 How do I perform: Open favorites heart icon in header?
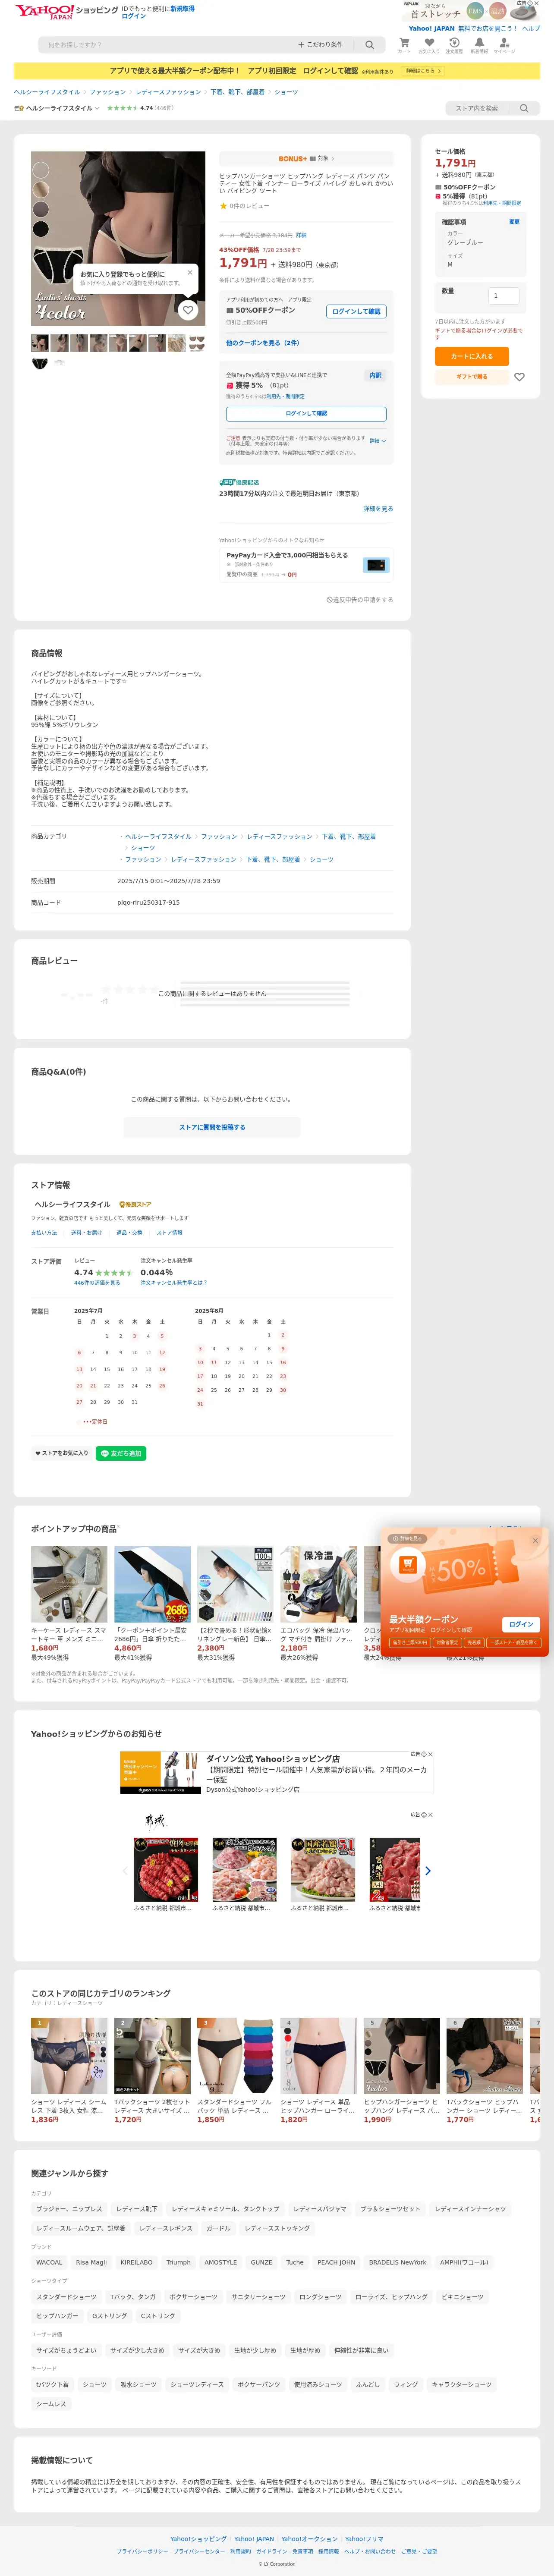[429, 44]
